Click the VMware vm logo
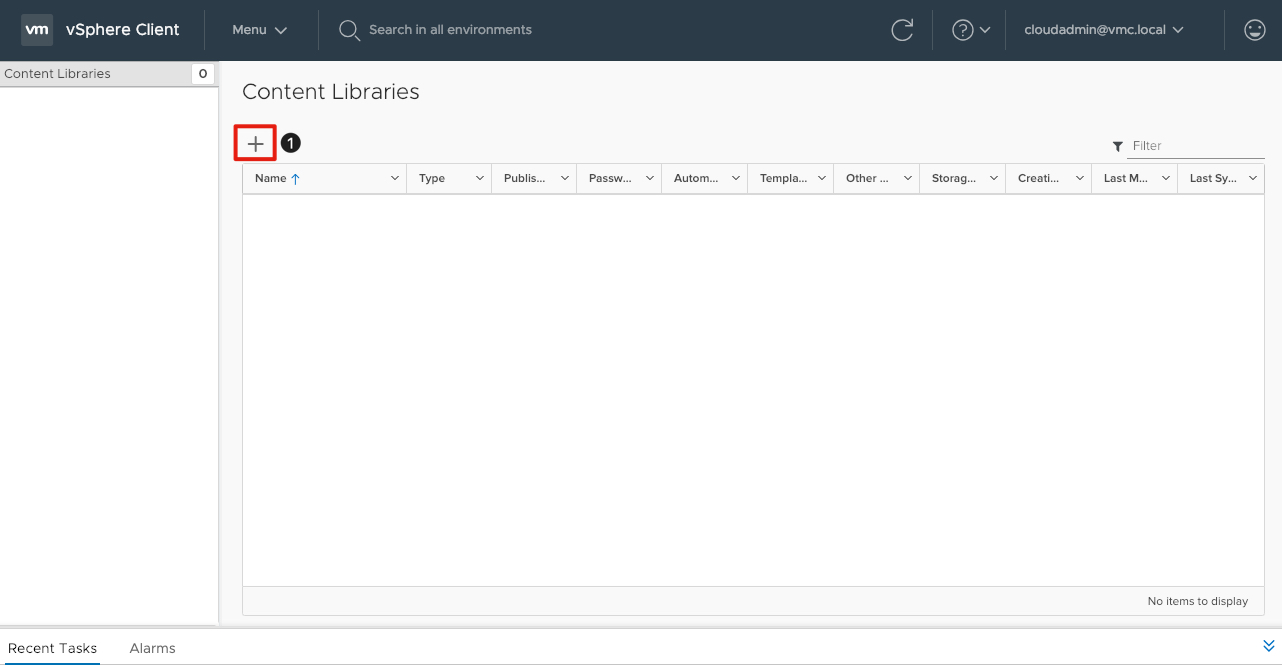1282x665 pixels. click(x=37, y=30)
